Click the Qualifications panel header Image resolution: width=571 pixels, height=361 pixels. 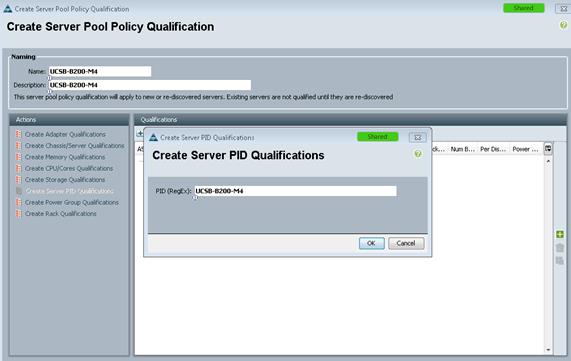coord(350,119)
